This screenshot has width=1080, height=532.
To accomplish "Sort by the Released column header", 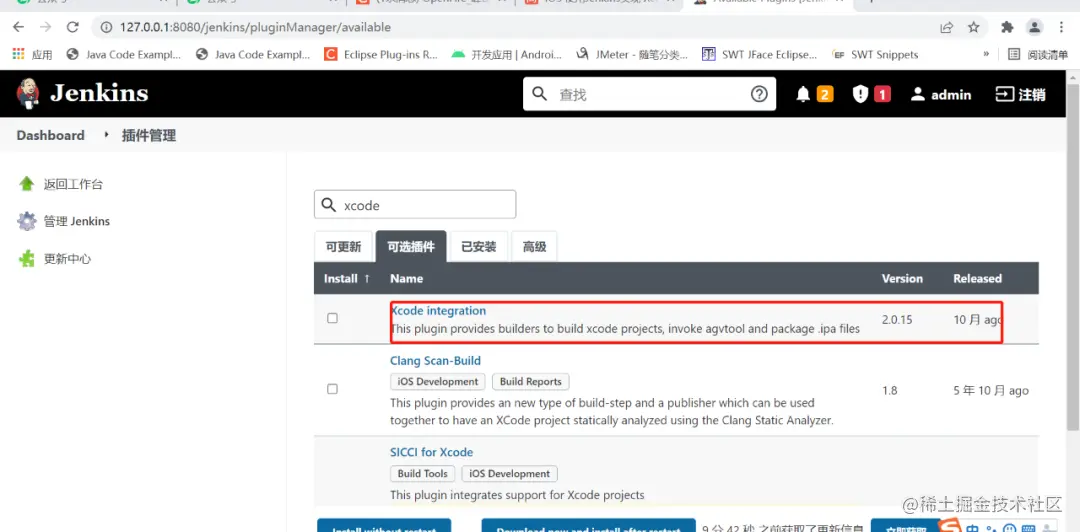I will [977, 278].
